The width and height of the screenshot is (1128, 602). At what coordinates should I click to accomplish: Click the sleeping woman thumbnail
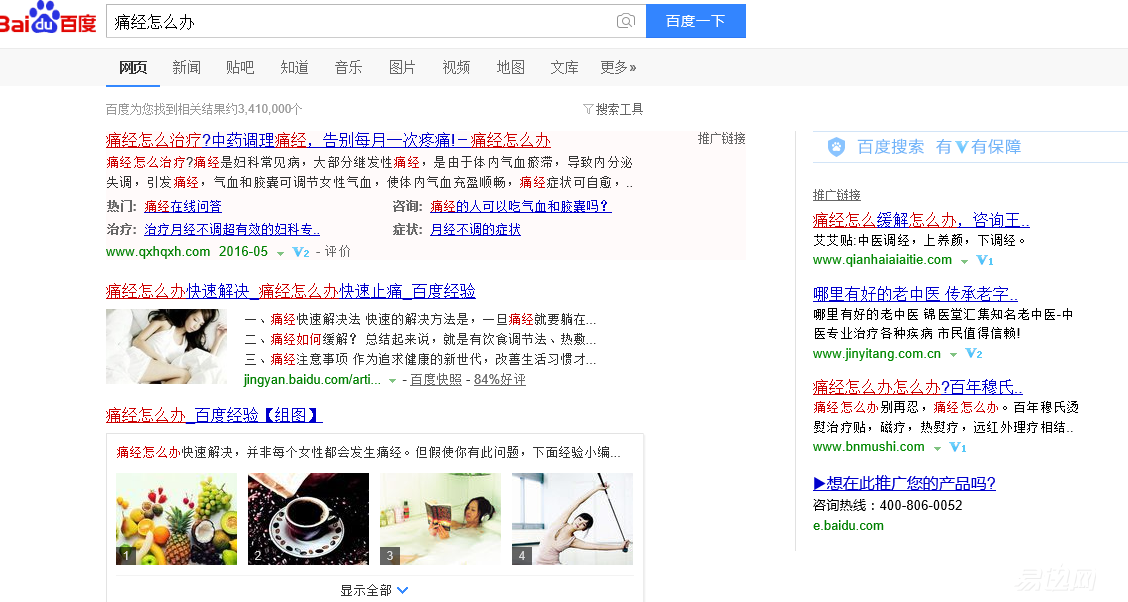click(x=166, y=347)
